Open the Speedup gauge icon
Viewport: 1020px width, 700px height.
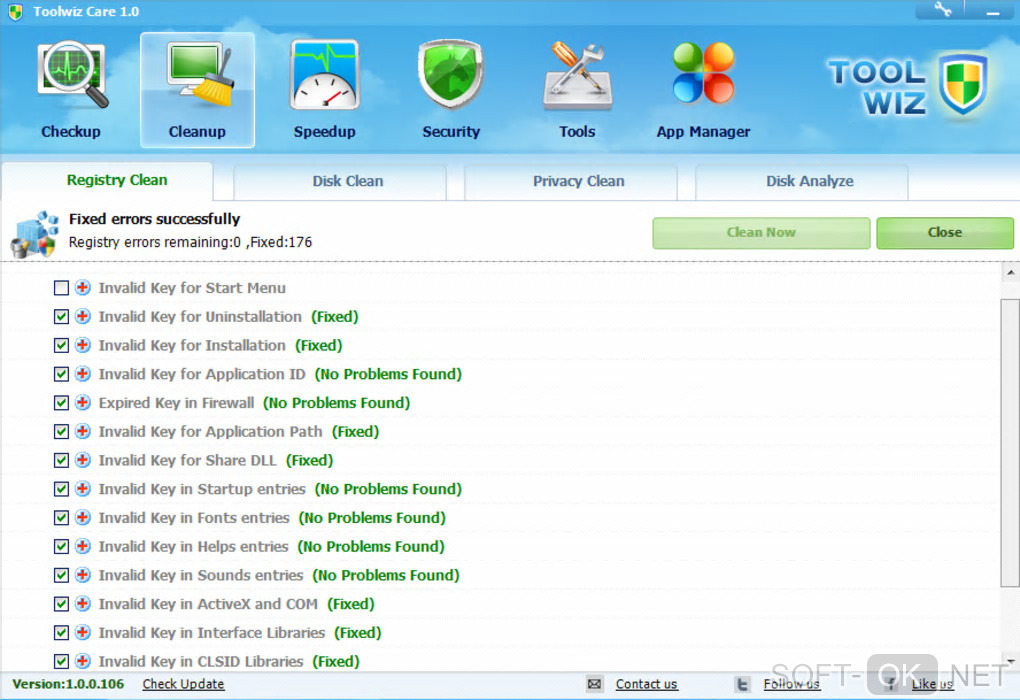pos(325,74)
